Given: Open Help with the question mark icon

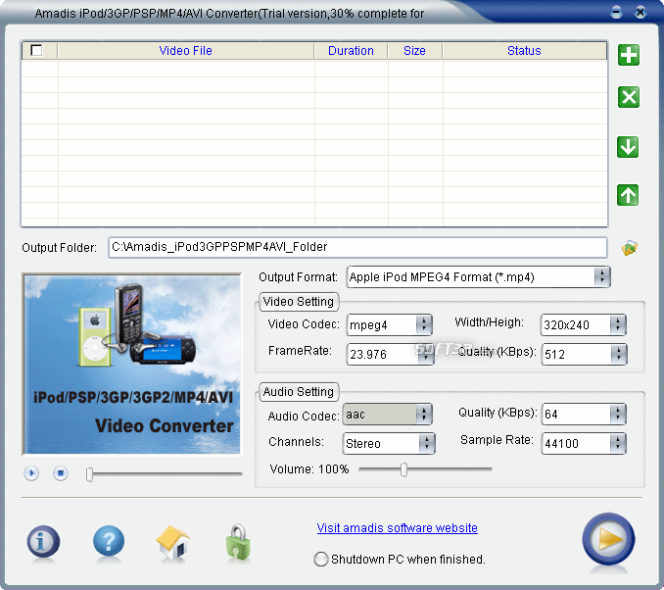Looking at the screenshot, I should coord(109,541).
